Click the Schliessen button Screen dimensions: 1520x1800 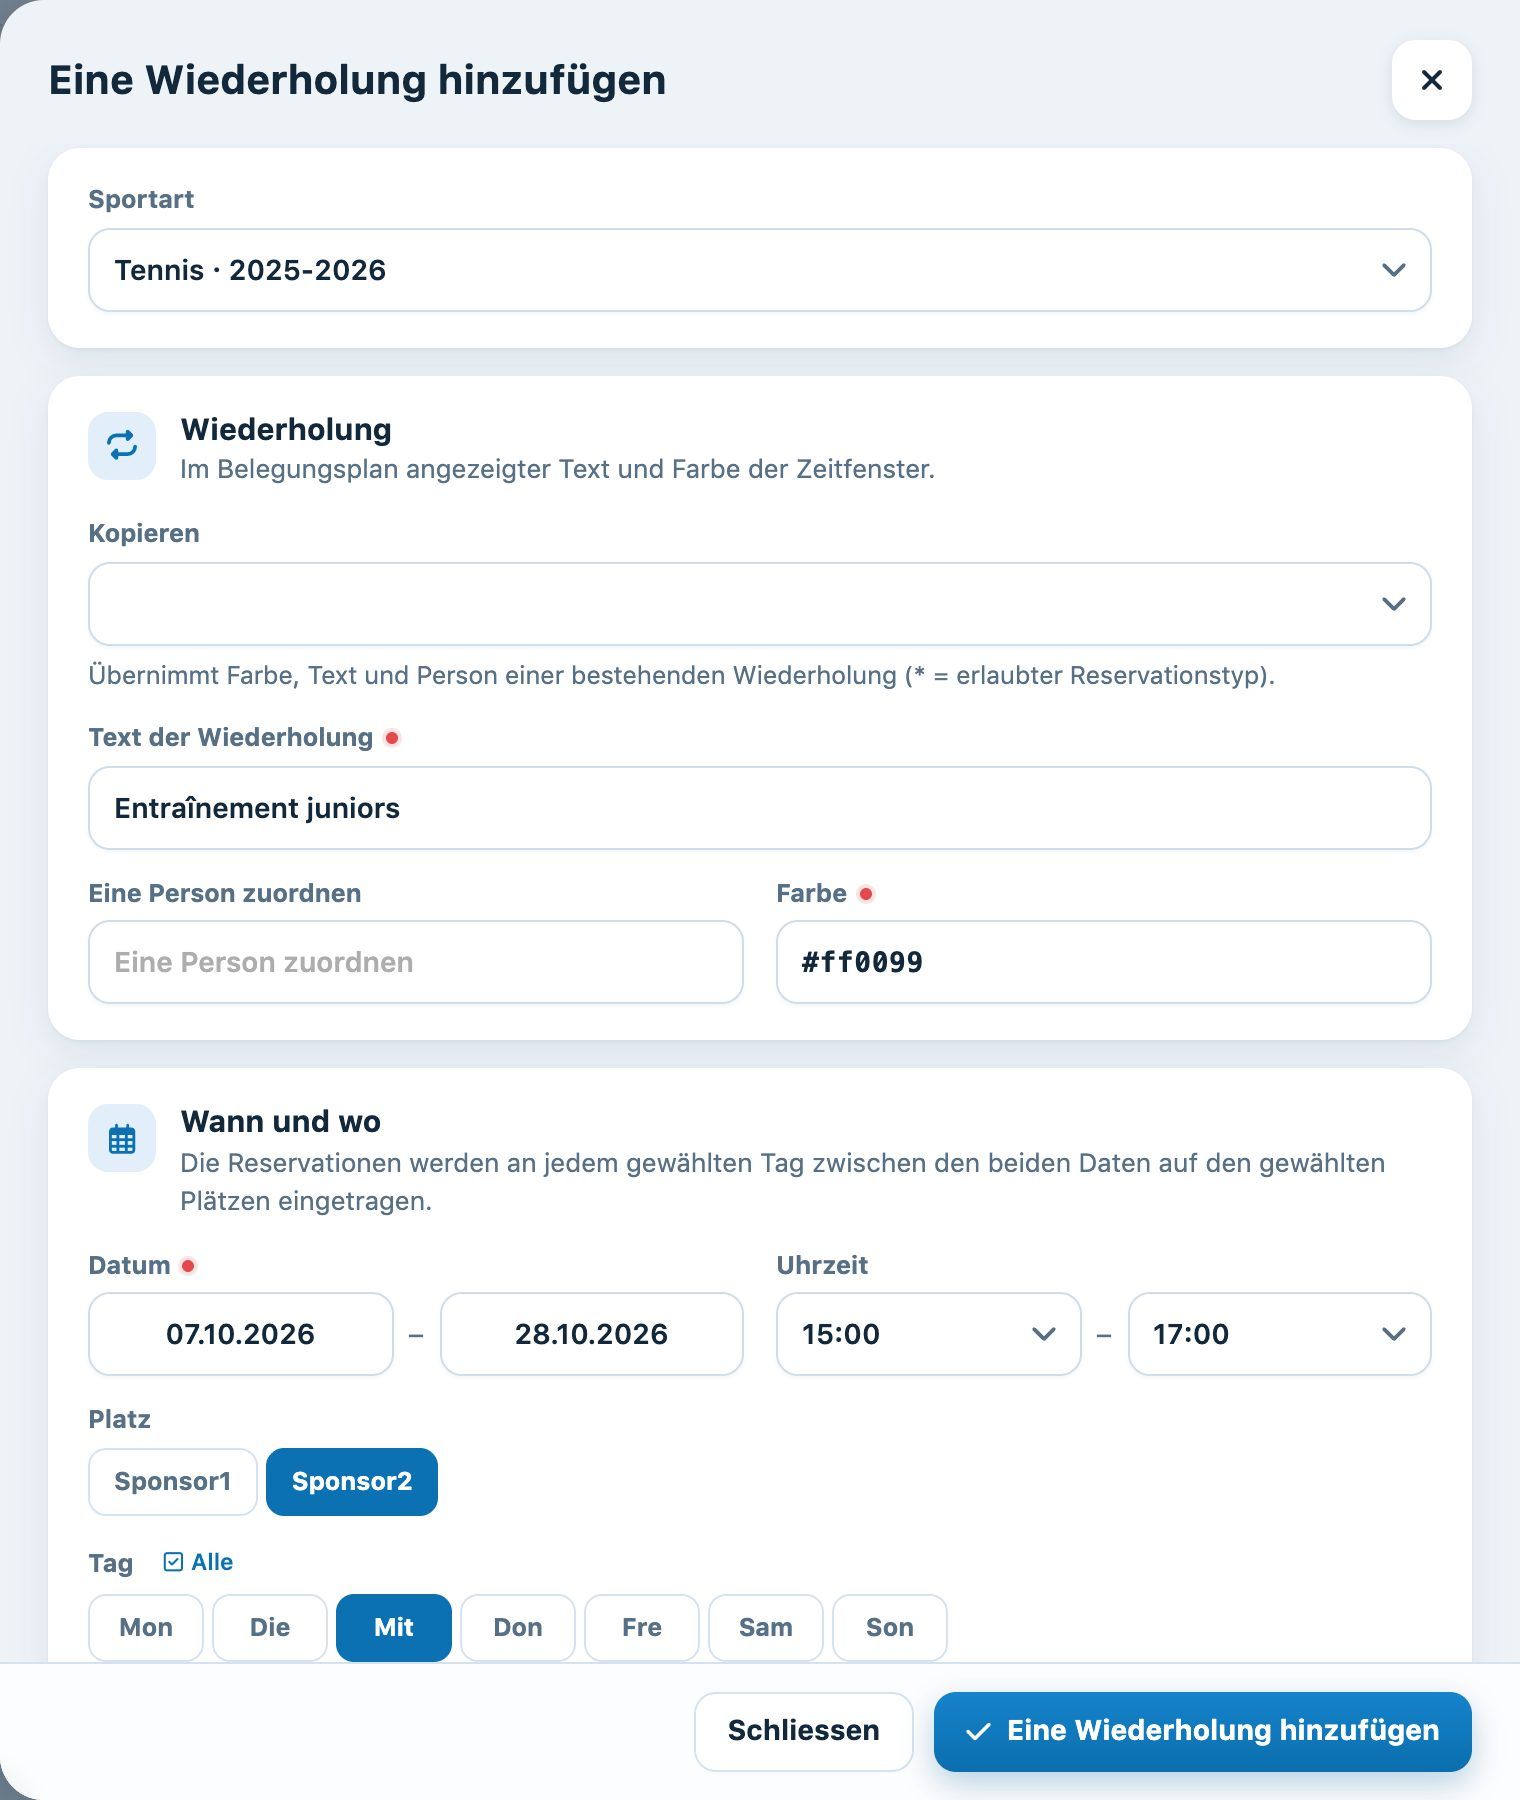point(804,1731)
